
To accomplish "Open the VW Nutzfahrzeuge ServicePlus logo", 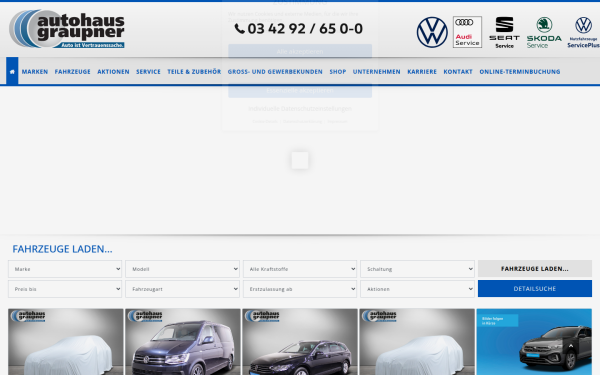I will [583, 33].
